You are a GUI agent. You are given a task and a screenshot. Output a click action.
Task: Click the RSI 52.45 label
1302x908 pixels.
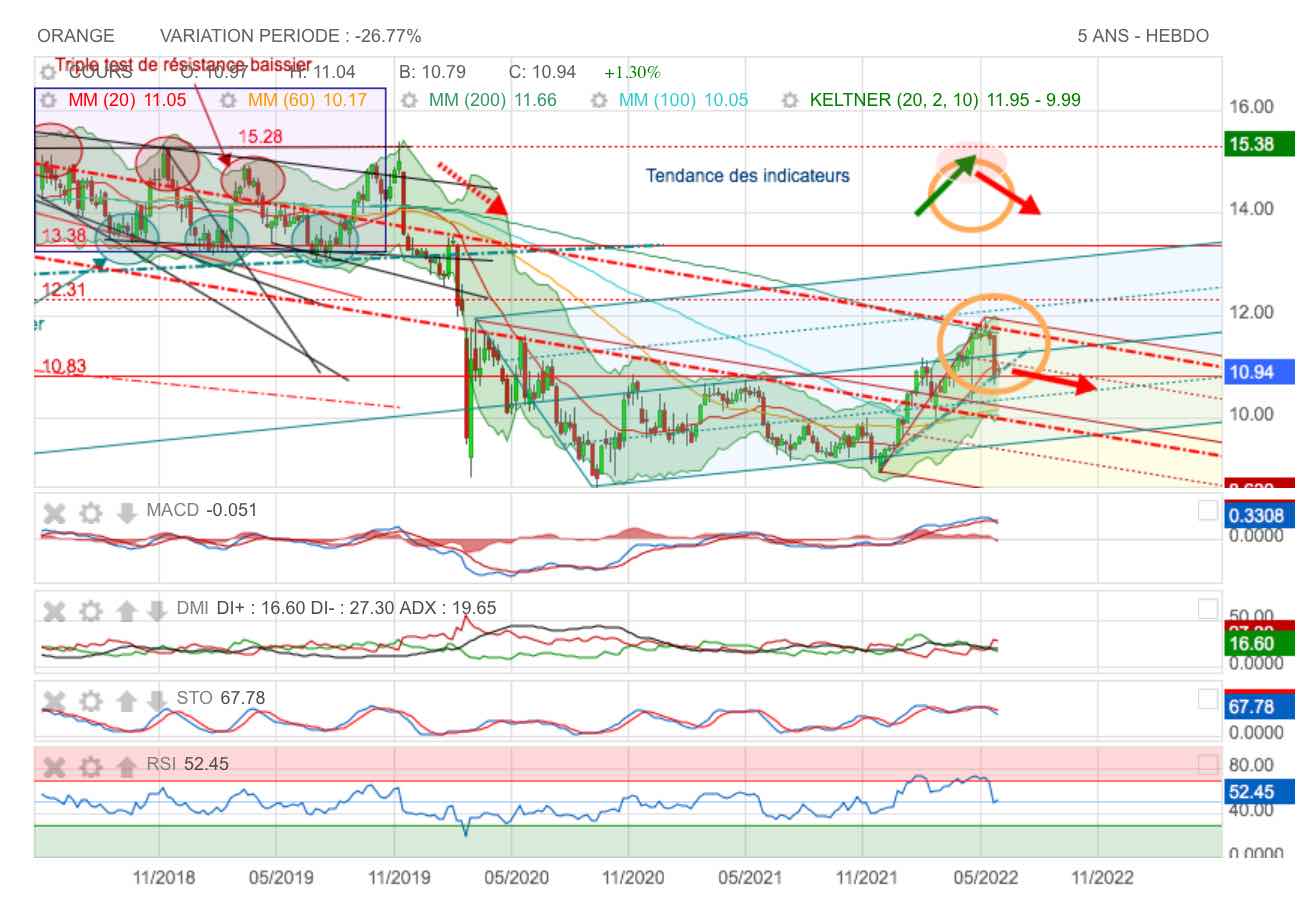[187, 764]
